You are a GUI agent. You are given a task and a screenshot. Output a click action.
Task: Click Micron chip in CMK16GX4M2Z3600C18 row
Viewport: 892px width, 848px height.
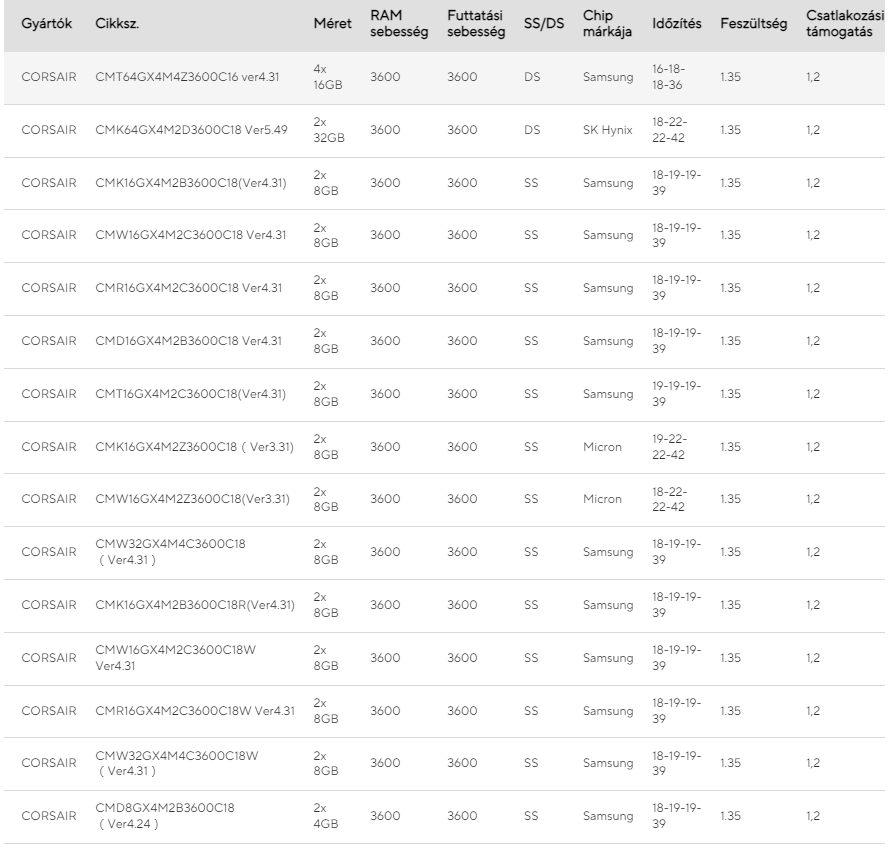(602, 446)
